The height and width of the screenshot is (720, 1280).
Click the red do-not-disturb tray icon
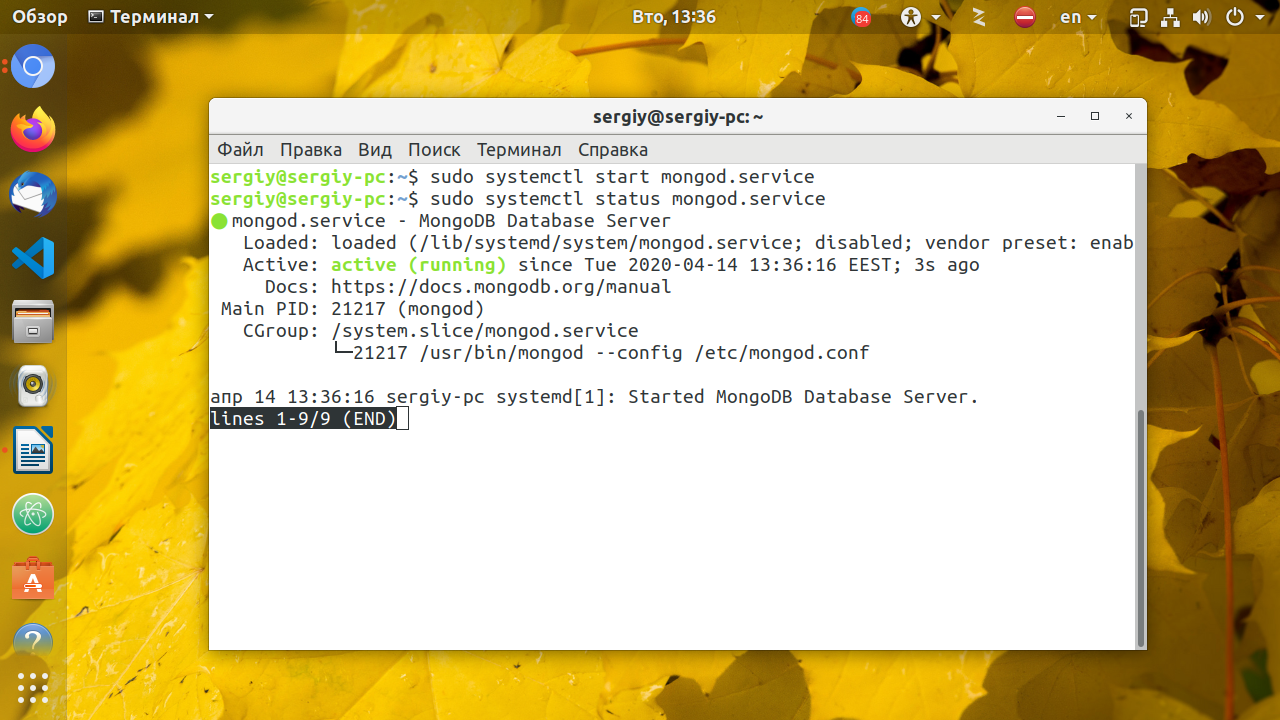(1024, 17)
